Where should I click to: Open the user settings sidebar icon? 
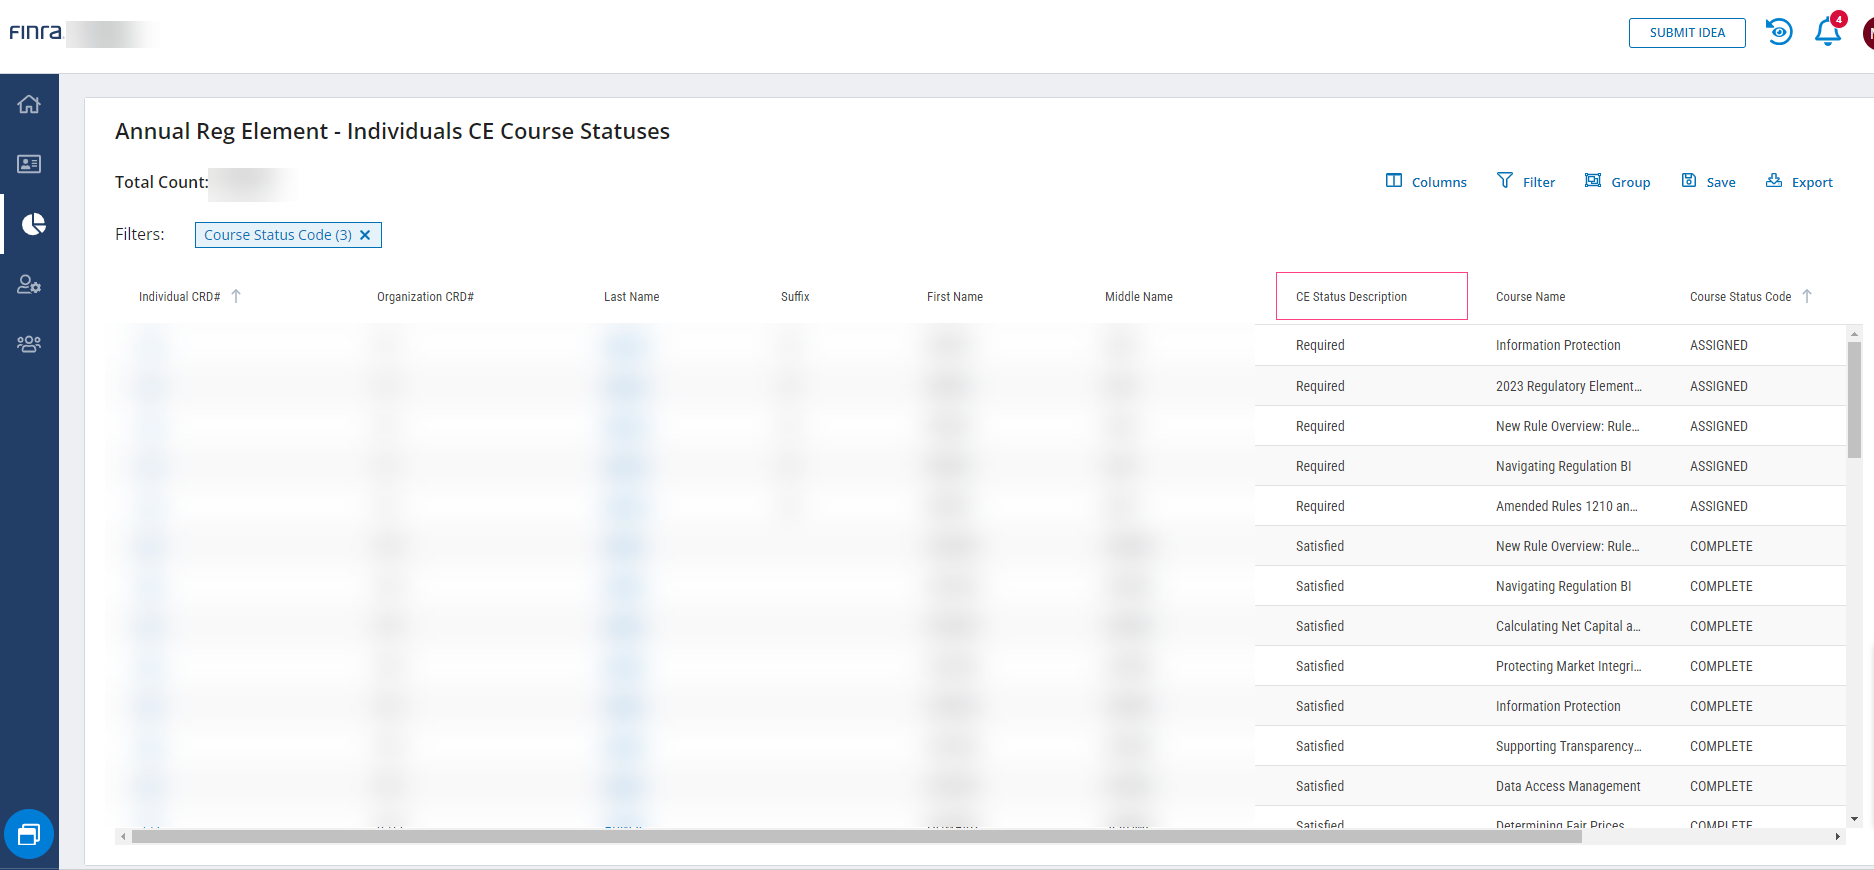pos(29,285)
